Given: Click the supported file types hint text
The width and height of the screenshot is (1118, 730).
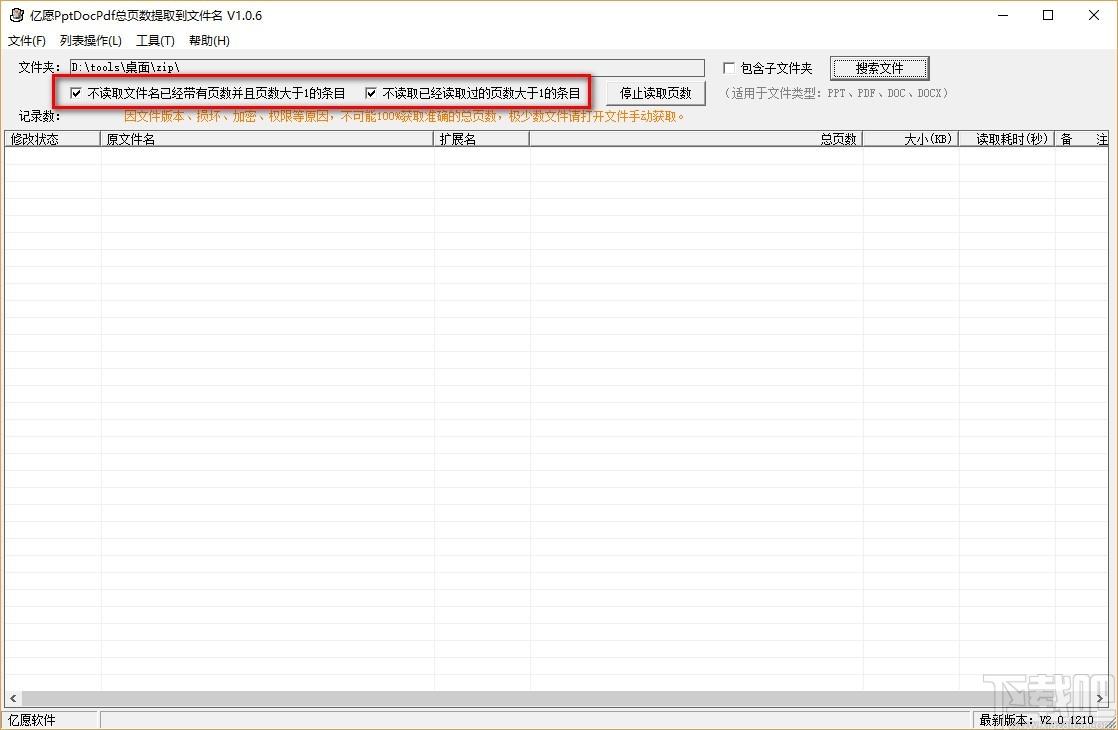Looking at the screenshot, I should (836, 93).
